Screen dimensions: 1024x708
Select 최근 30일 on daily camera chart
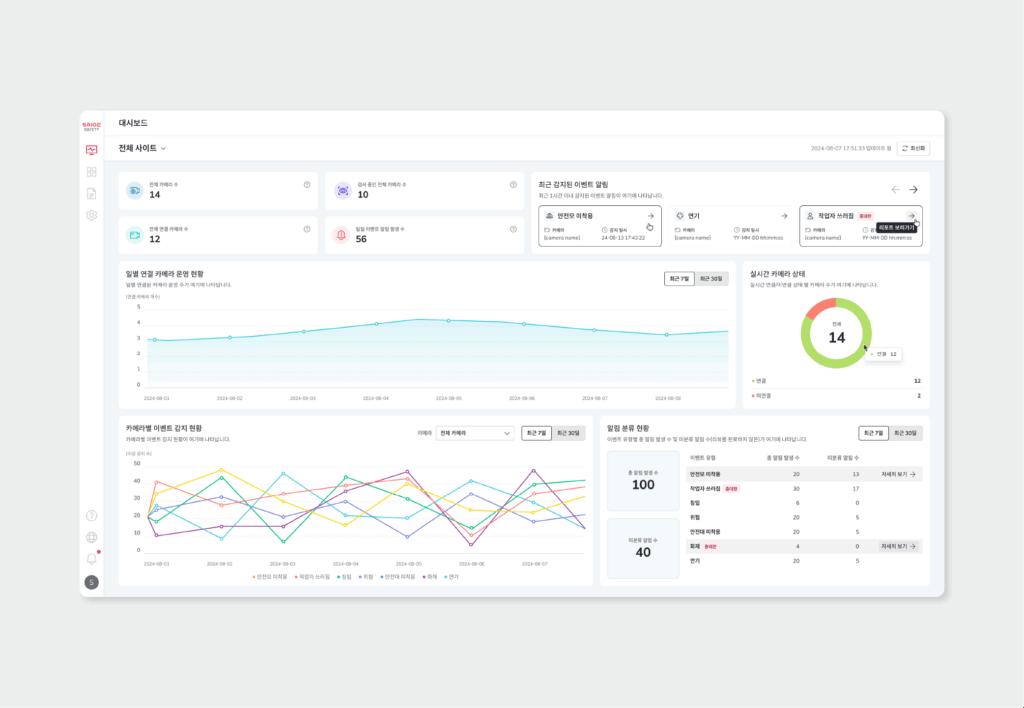click(711, 278)
